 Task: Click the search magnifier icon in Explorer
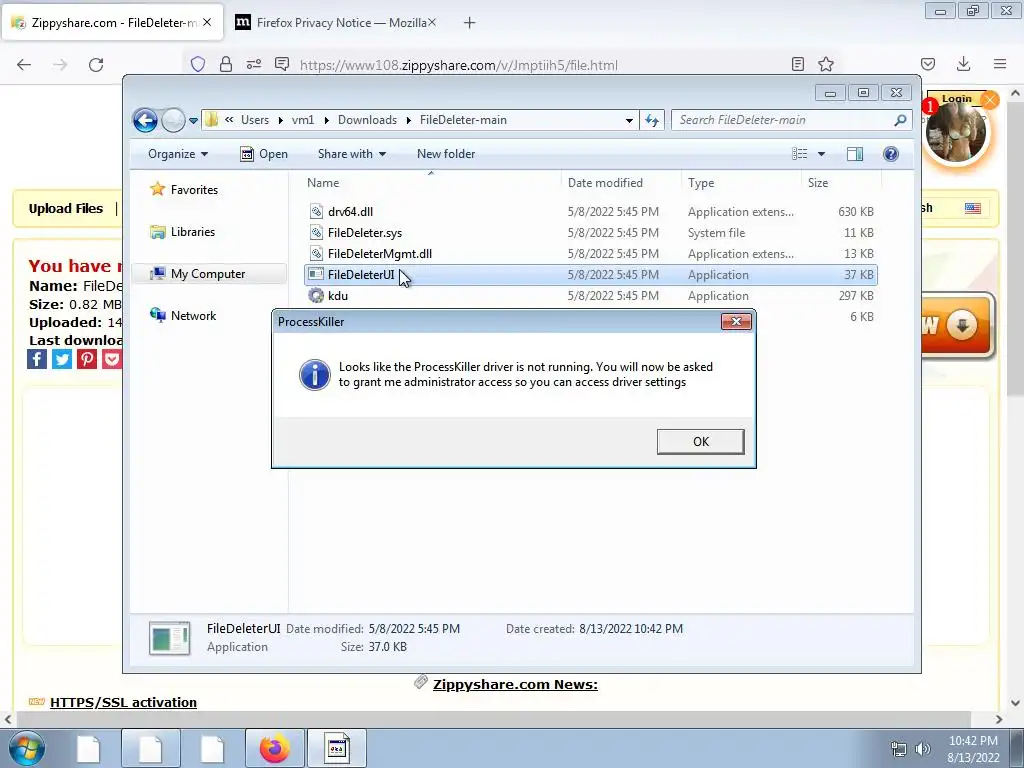point(901,120)
